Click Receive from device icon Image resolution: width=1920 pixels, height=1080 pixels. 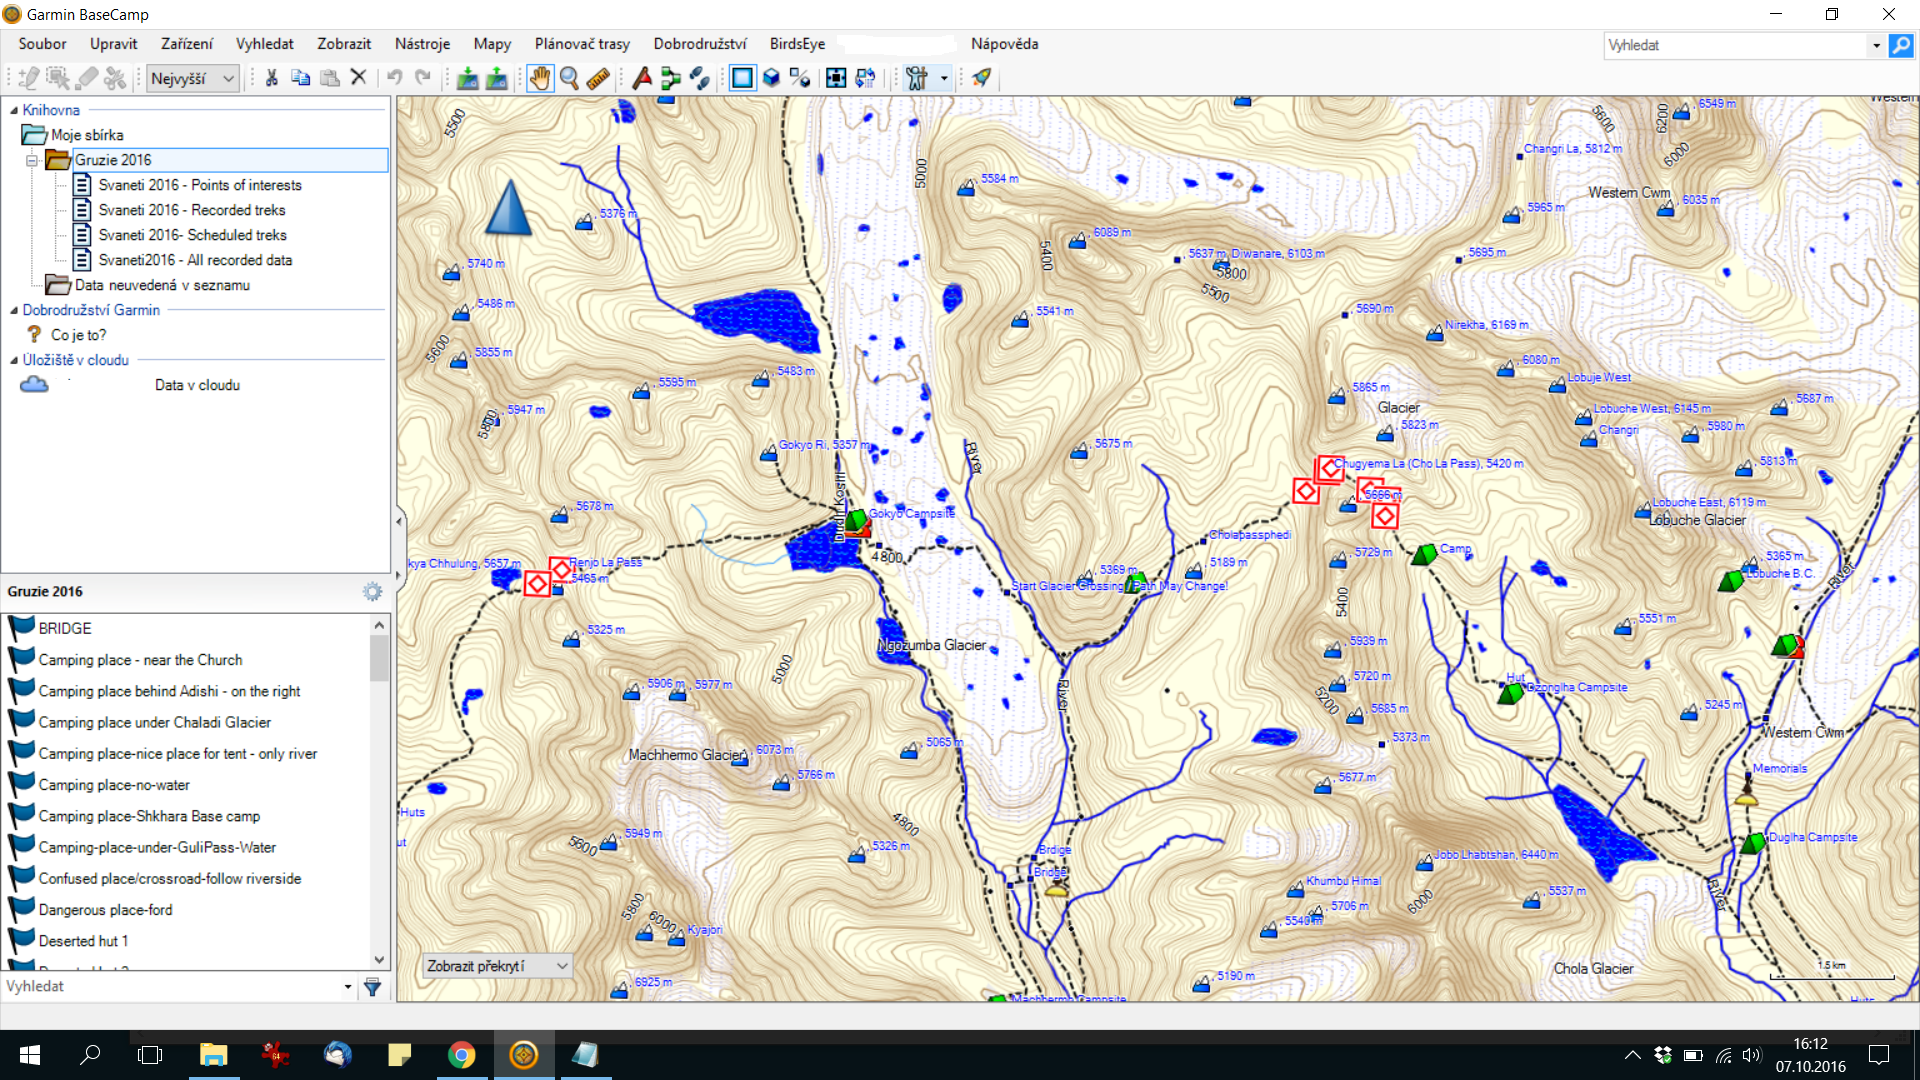496,78
